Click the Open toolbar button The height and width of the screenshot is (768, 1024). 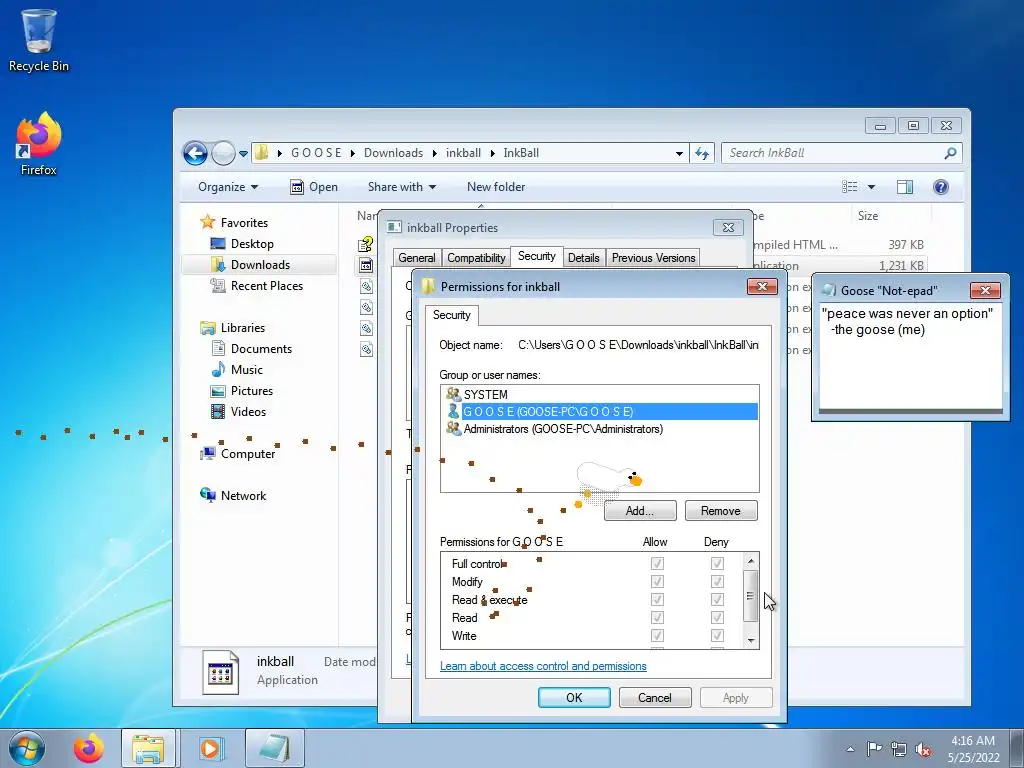point(314,187)
